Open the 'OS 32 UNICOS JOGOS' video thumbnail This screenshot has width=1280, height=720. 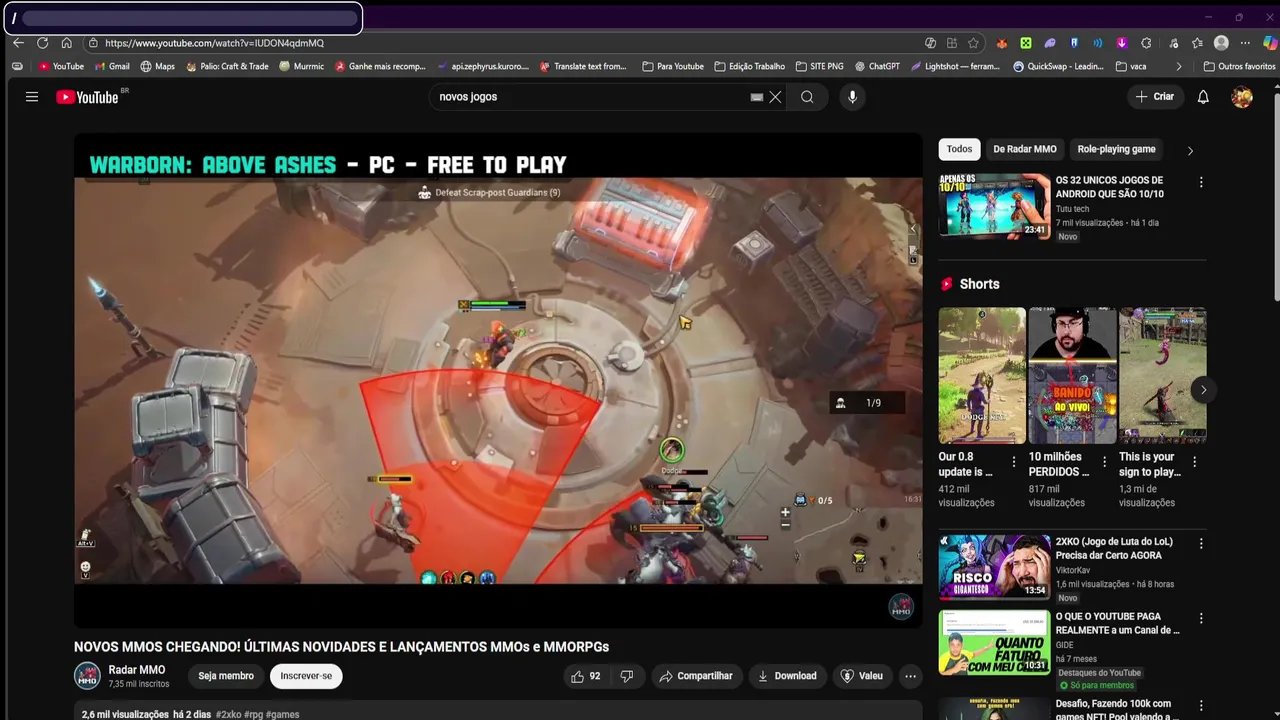[x=994, y=207]
